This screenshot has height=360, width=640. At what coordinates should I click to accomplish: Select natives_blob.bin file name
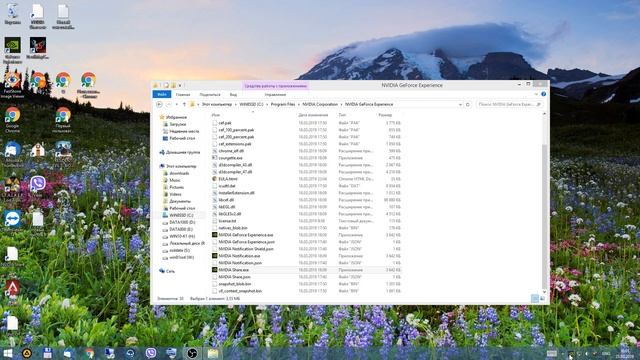coord(233,228)
